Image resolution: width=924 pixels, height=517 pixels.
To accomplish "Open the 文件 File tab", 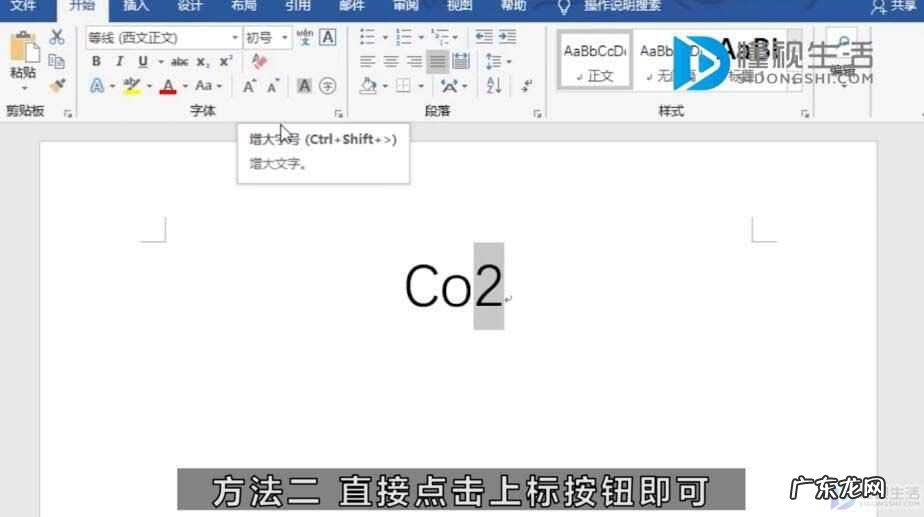I will tap(24, 6).
